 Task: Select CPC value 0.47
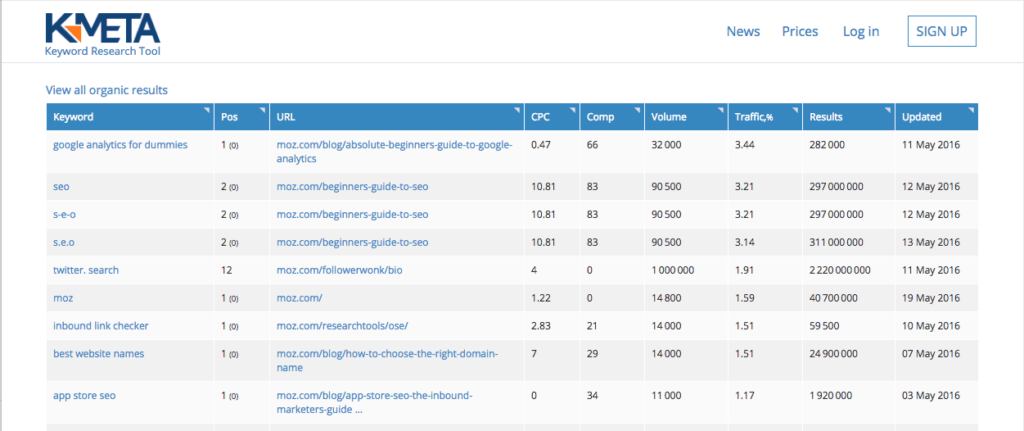pos(541,144)
